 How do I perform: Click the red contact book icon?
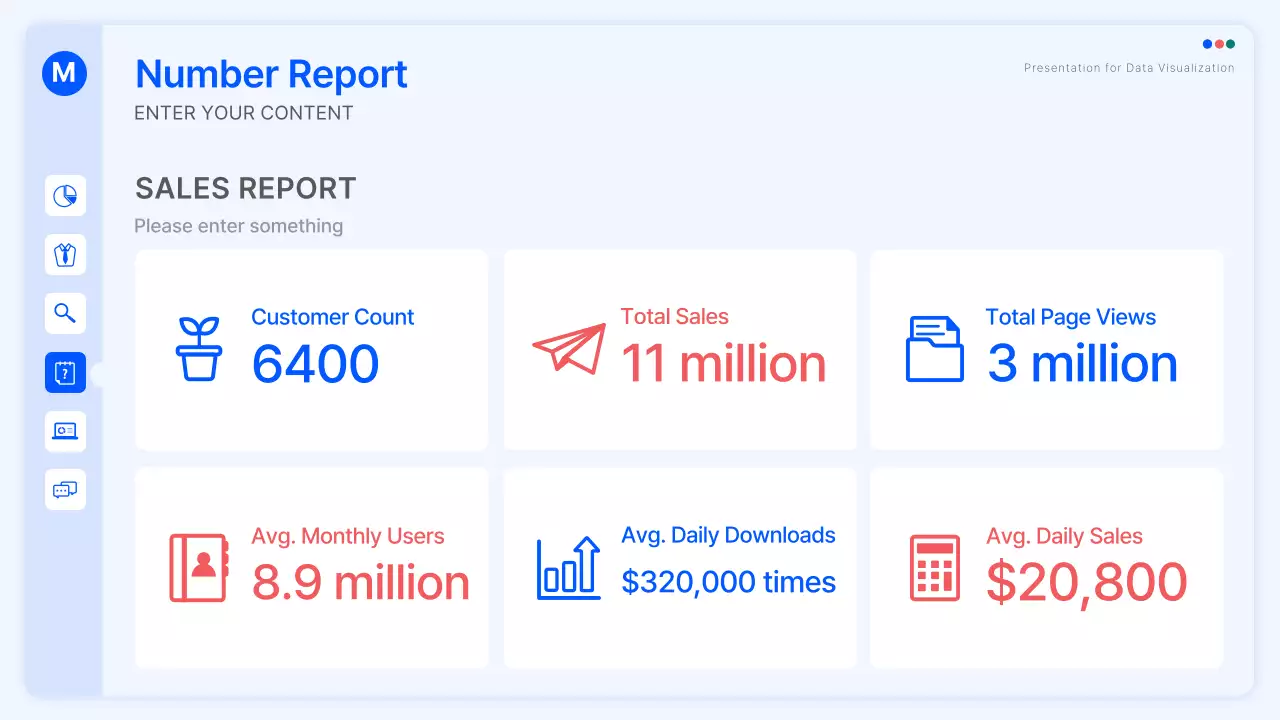[199, 568]
